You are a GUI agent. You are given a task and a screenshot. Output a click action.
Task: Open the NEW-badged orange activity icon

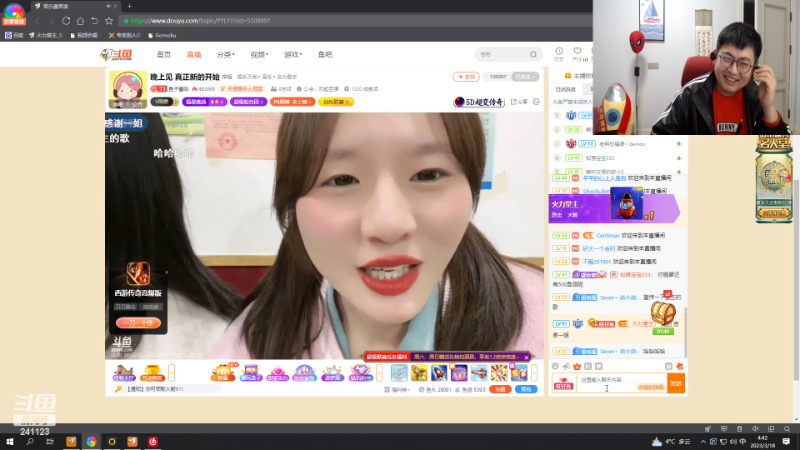pos(223,372)
